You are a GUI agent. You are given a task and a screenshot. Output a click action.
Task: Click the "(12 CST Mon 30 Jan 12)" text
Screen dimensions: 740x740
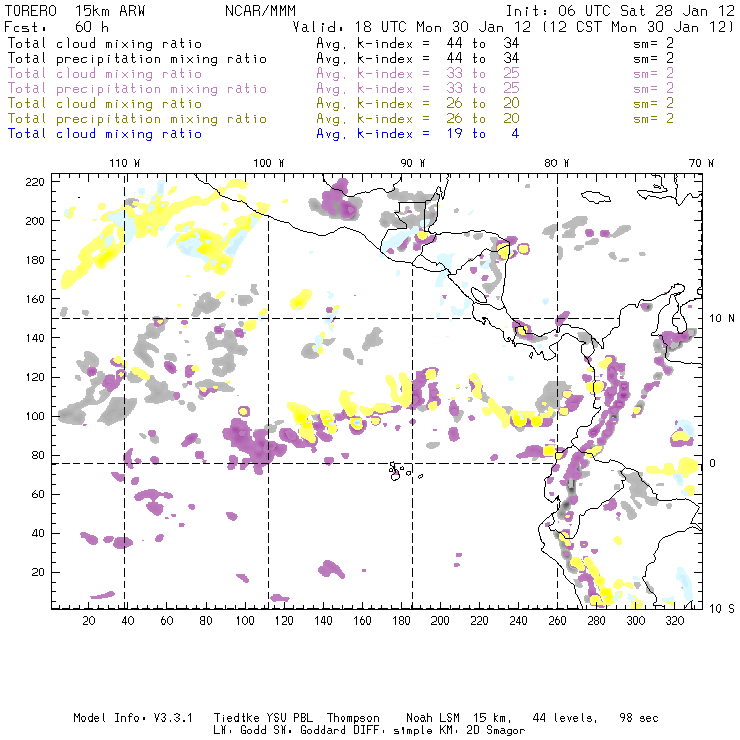(x=638, y=27)
